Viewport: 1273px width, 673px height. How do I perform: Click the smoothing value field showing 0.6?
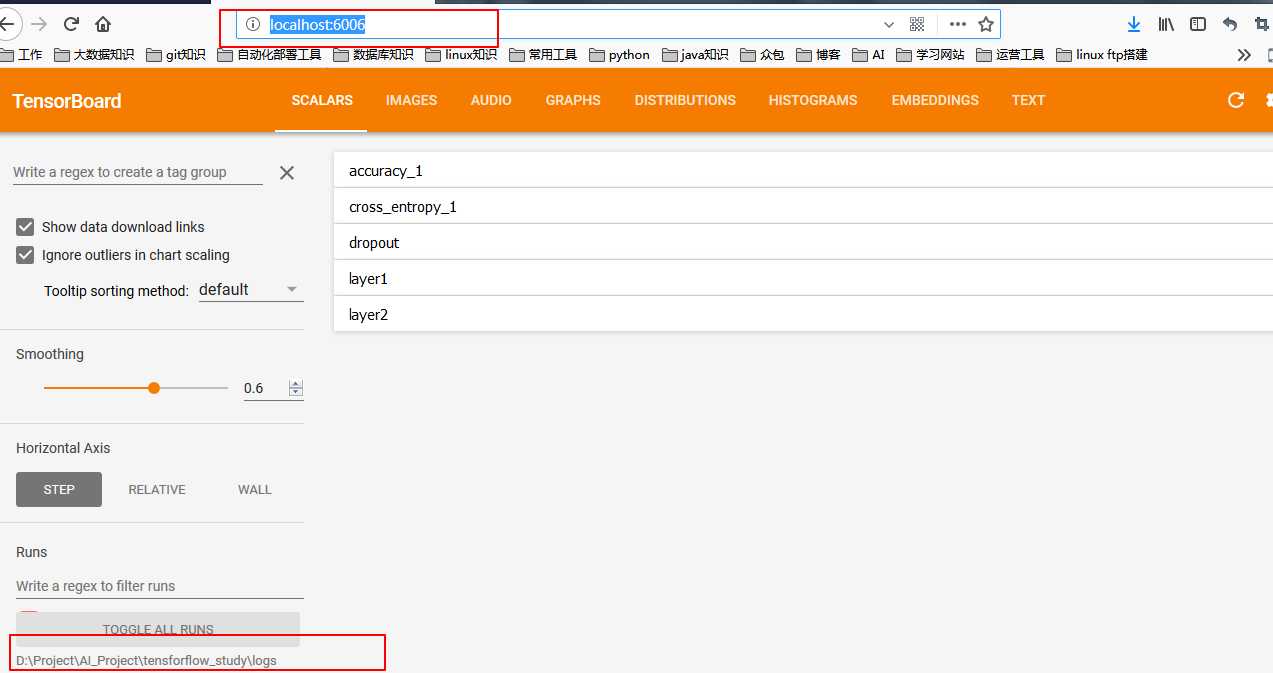point(264,388)
